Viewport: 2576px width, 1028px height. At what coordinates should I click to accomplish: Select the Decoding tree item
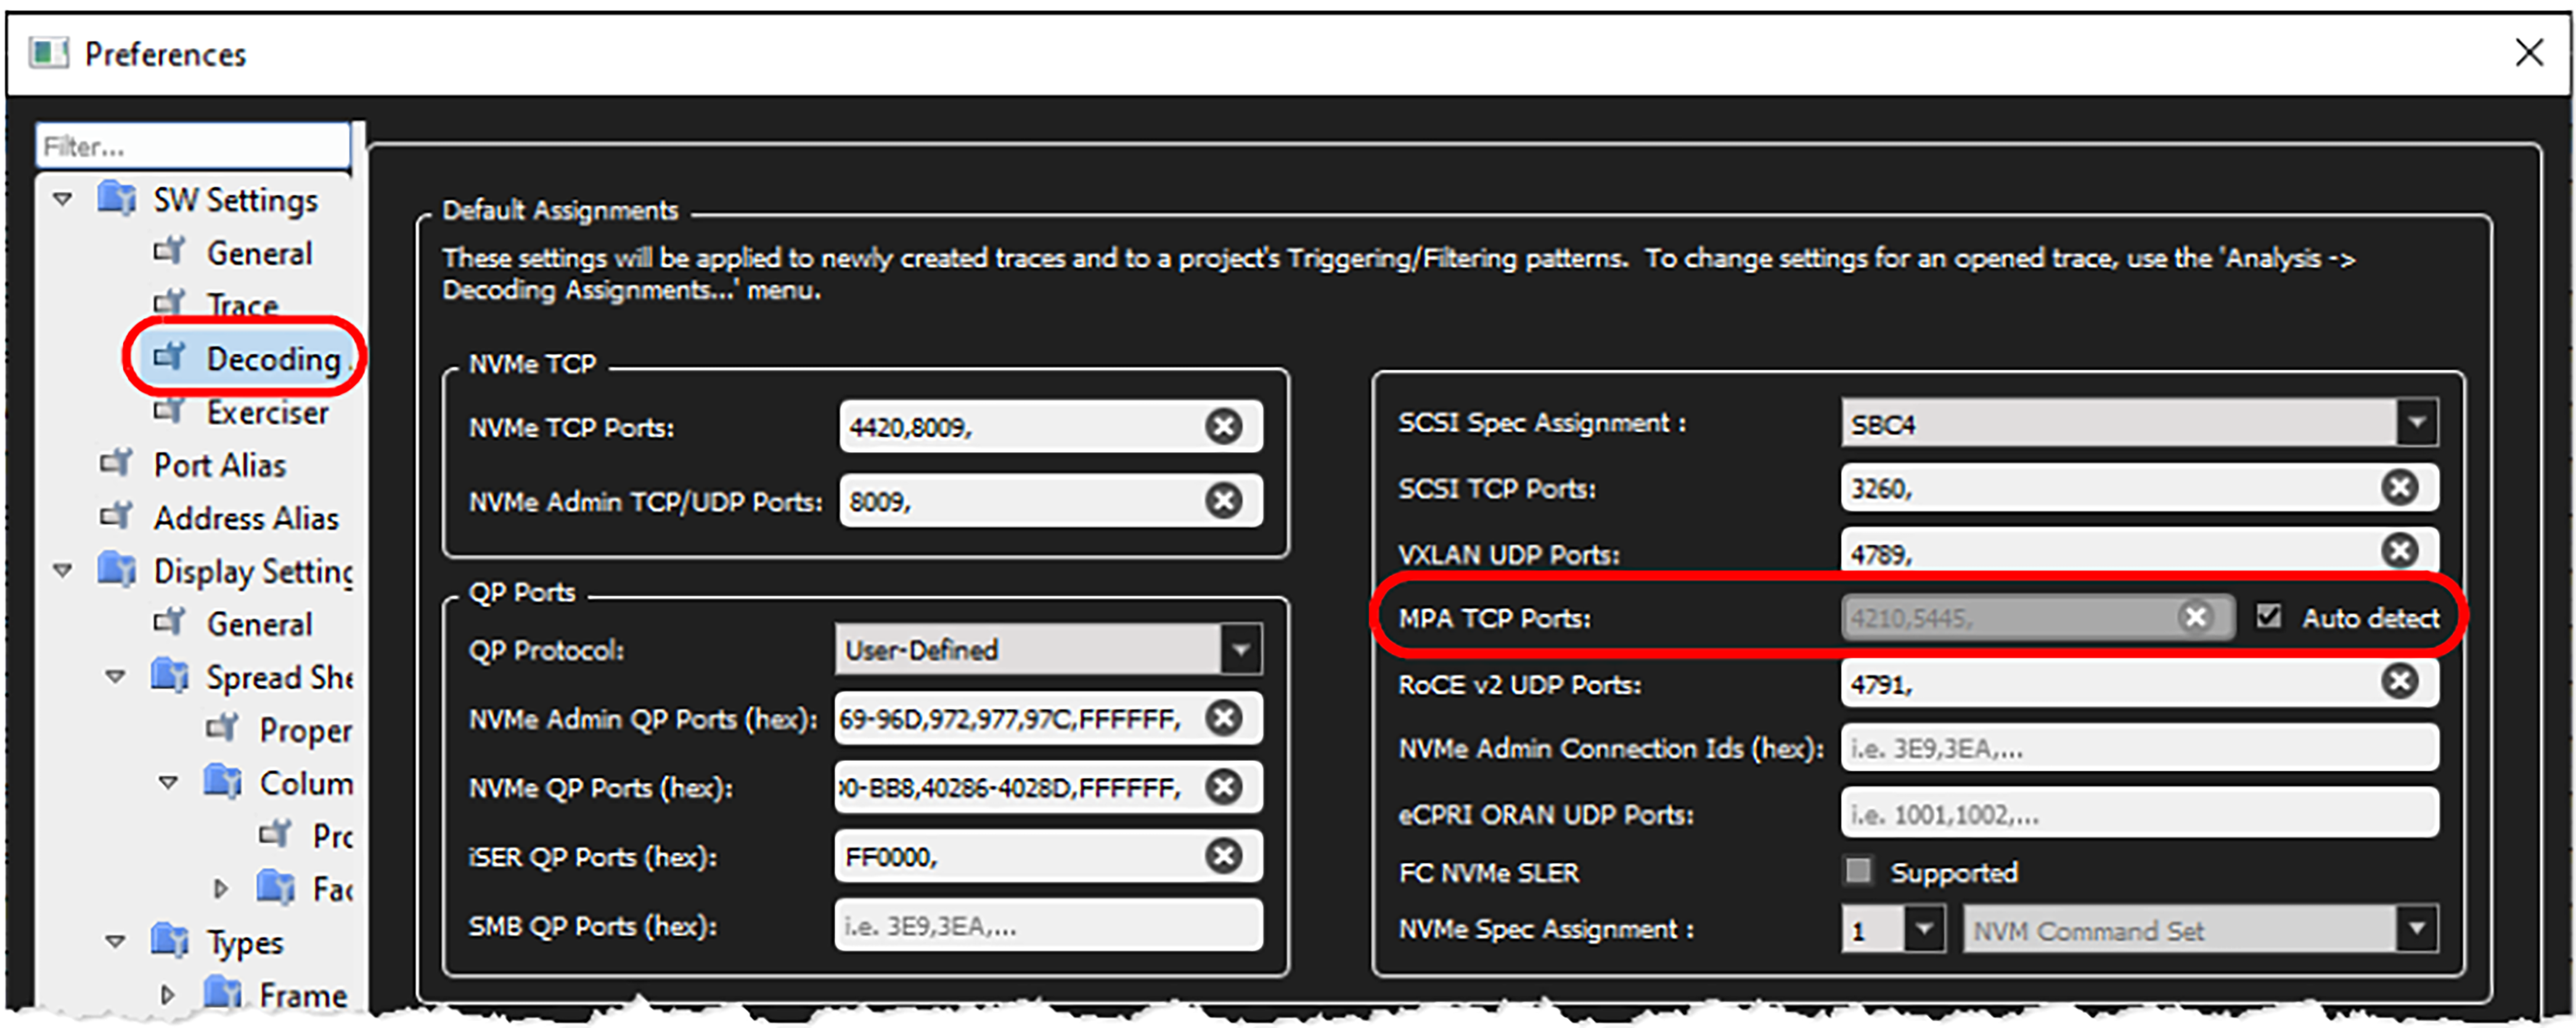[273, 358]
